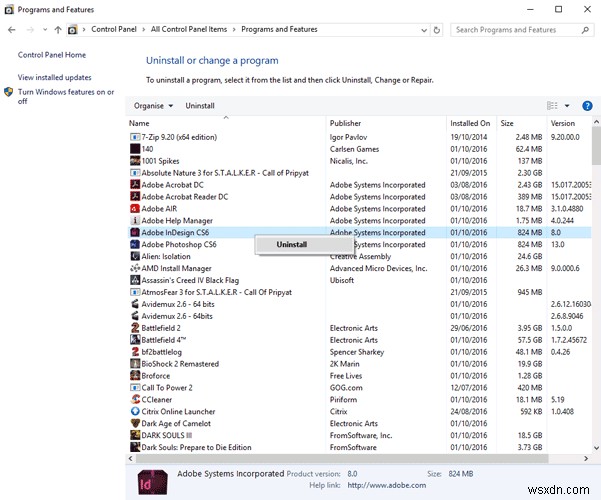
Task: Click the Alien: Isolation icon
Action: click(135, 256)
